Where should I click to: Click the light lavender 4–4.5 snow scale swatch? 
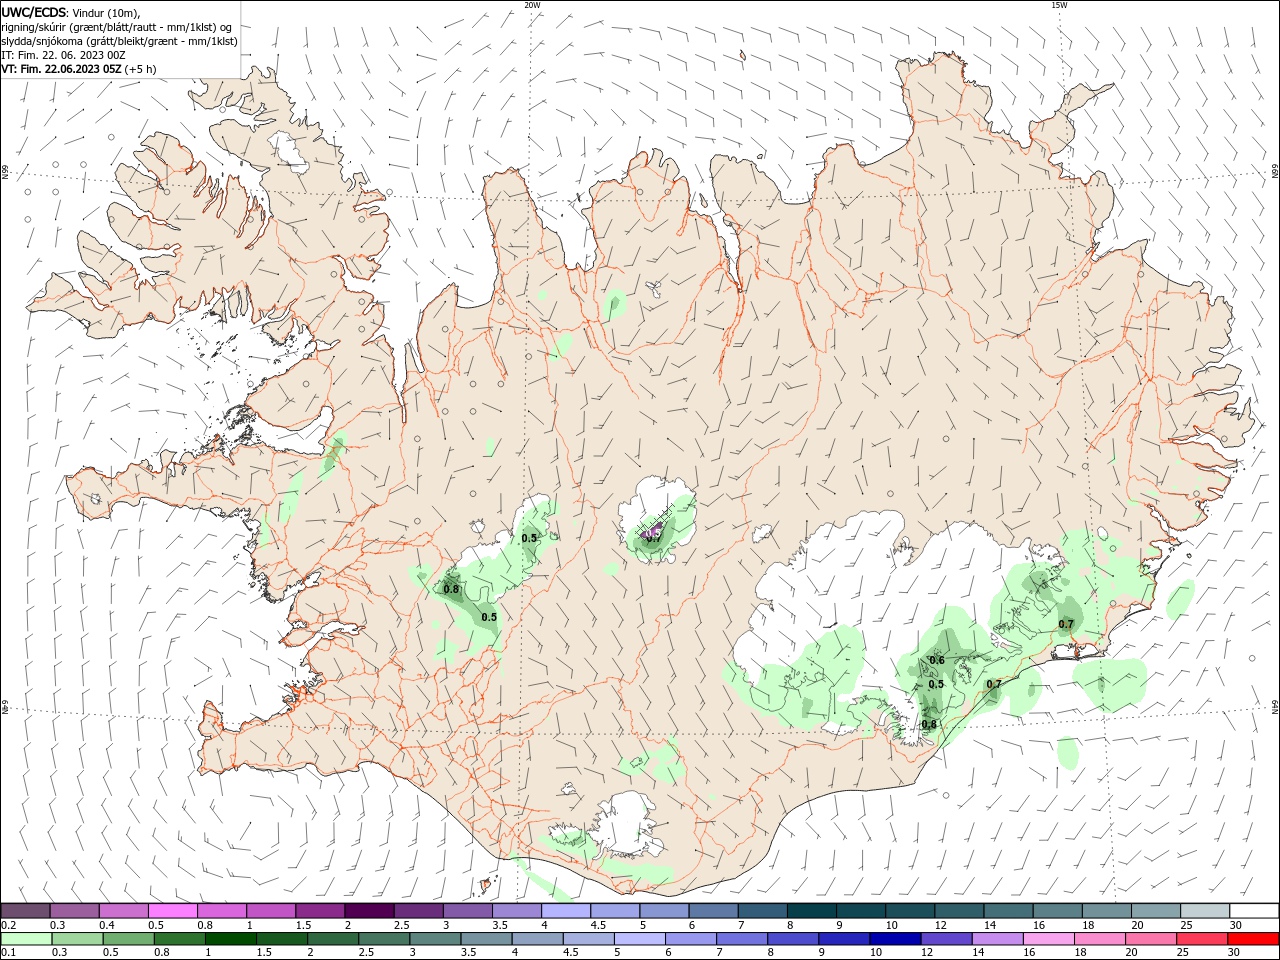pyautogui.click(x=566, y=911)
